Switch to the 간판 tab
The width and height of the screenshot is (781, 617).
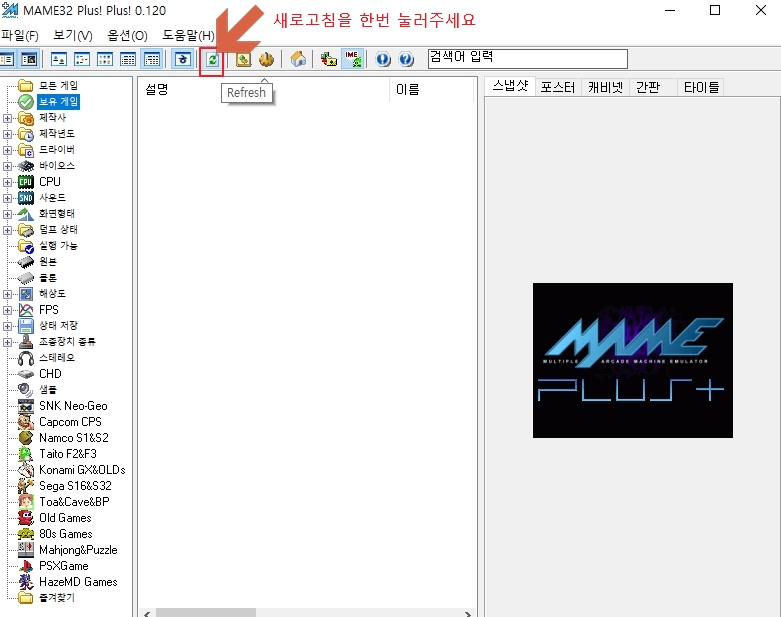point(648,88)
